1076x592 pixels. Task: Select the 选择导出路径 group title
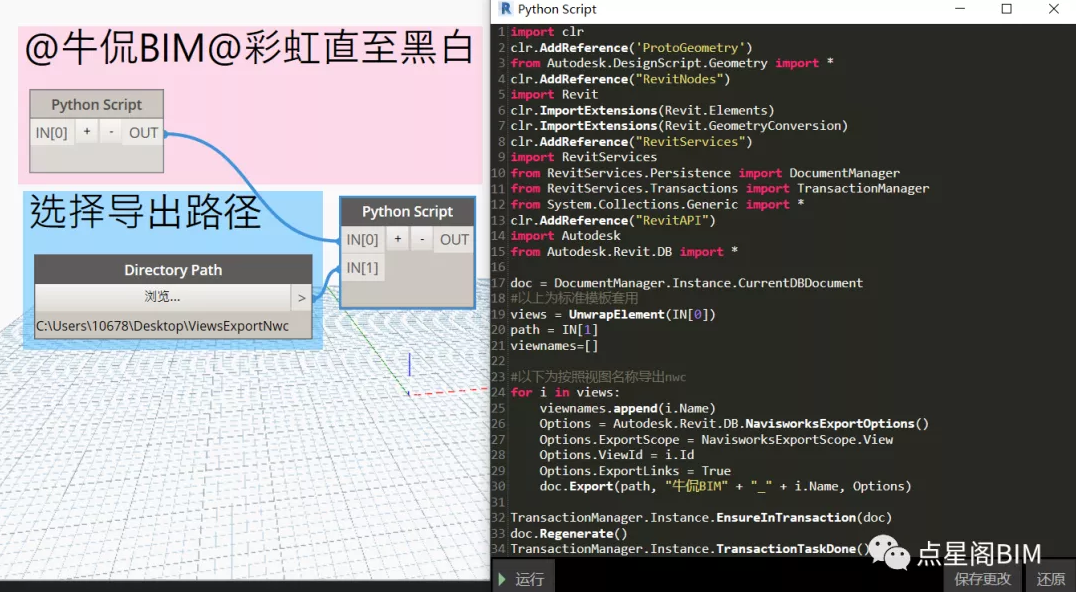point(145,213)
